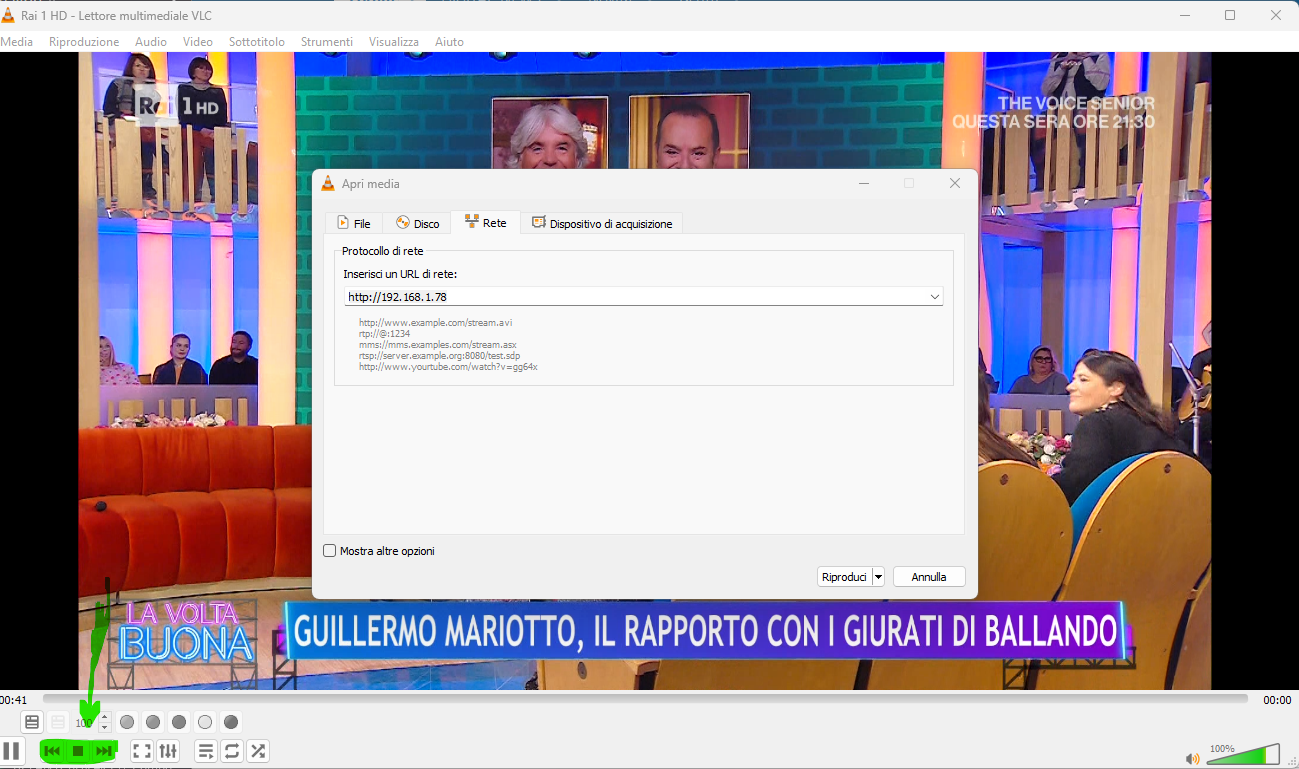Click the Protocollo di rete group label
This screenshot has width=1299, height=769.
(x=382, y=251)
